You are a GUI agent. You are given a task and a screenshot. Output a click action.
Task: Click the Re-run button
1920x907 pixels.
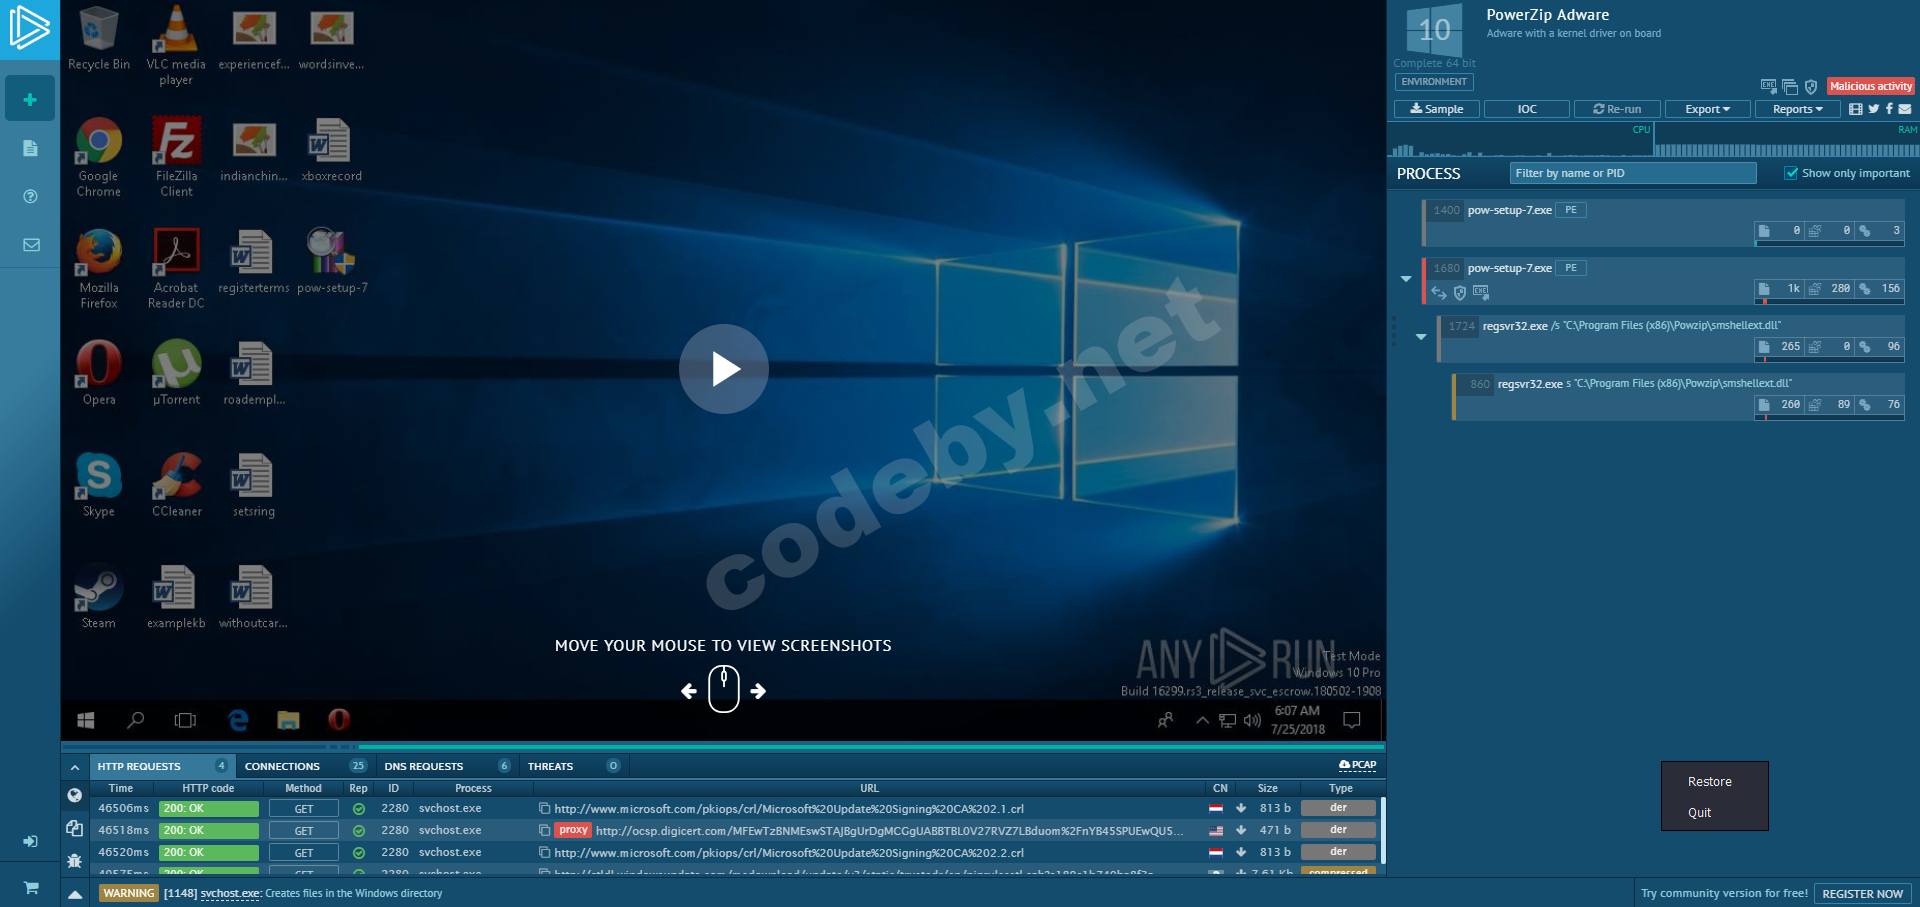click(x=1617, y=109)
